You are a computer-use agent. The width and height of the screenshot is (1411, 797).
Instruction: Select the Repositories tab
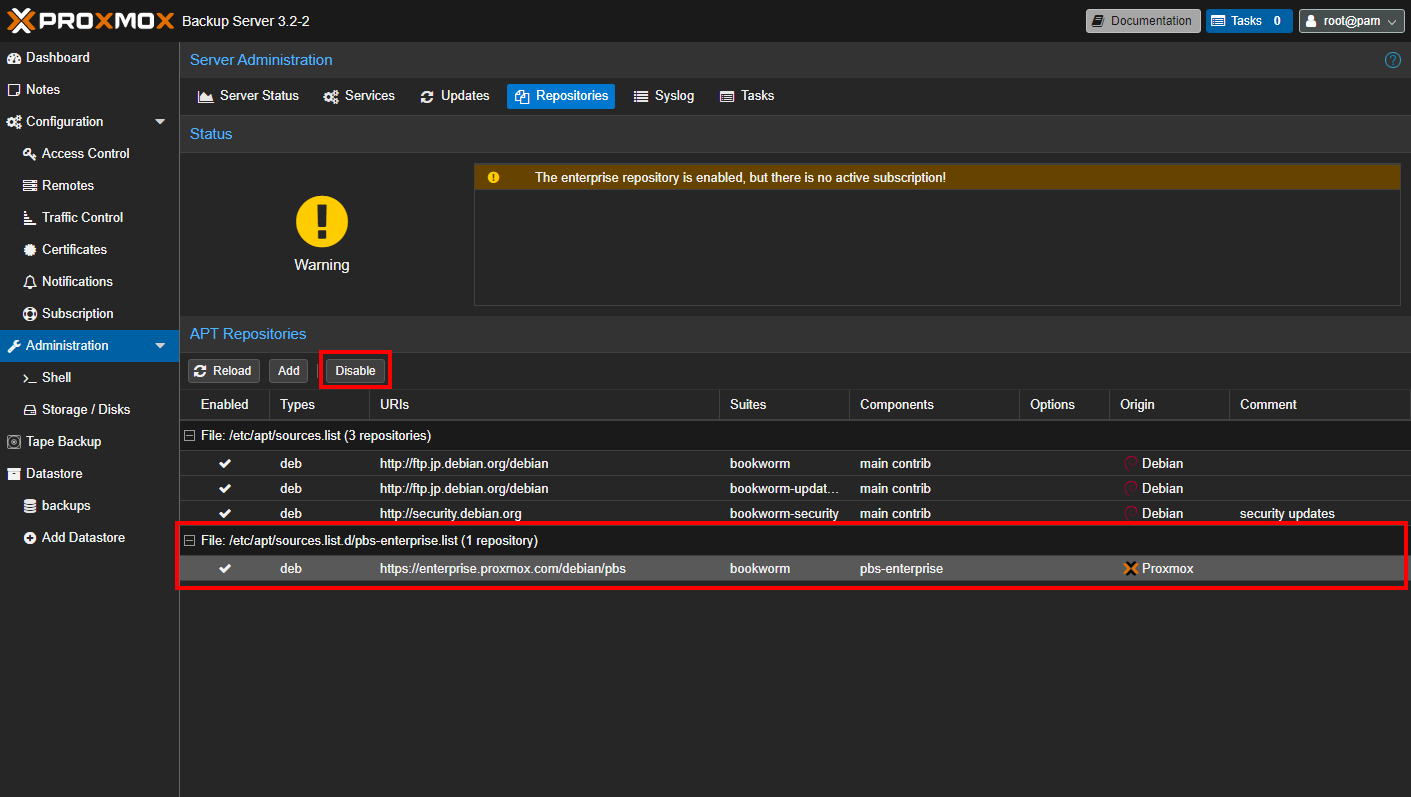click(561, 96)
